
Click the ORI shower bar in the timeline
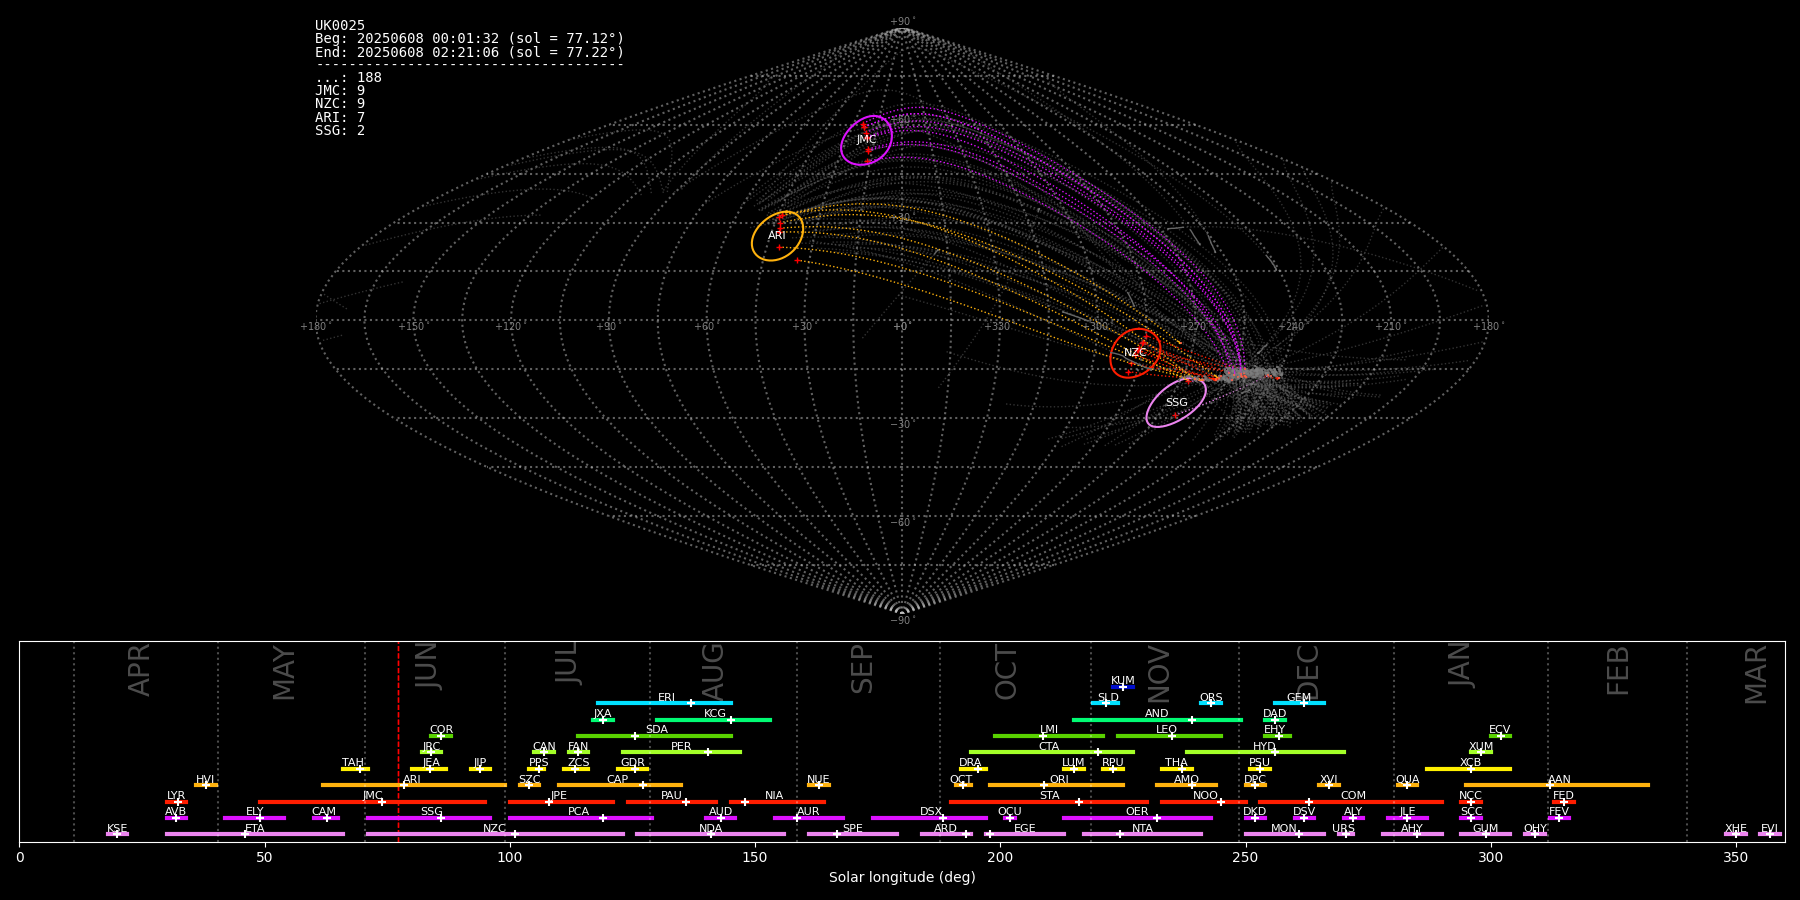coord(1056,785)
